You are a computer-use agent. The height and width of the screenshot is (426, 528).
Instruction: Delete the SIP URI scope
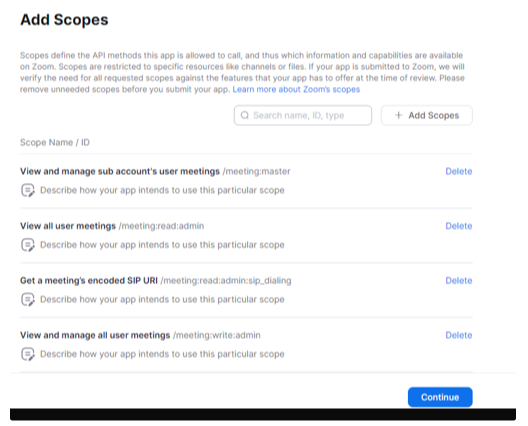pos(459,281)
